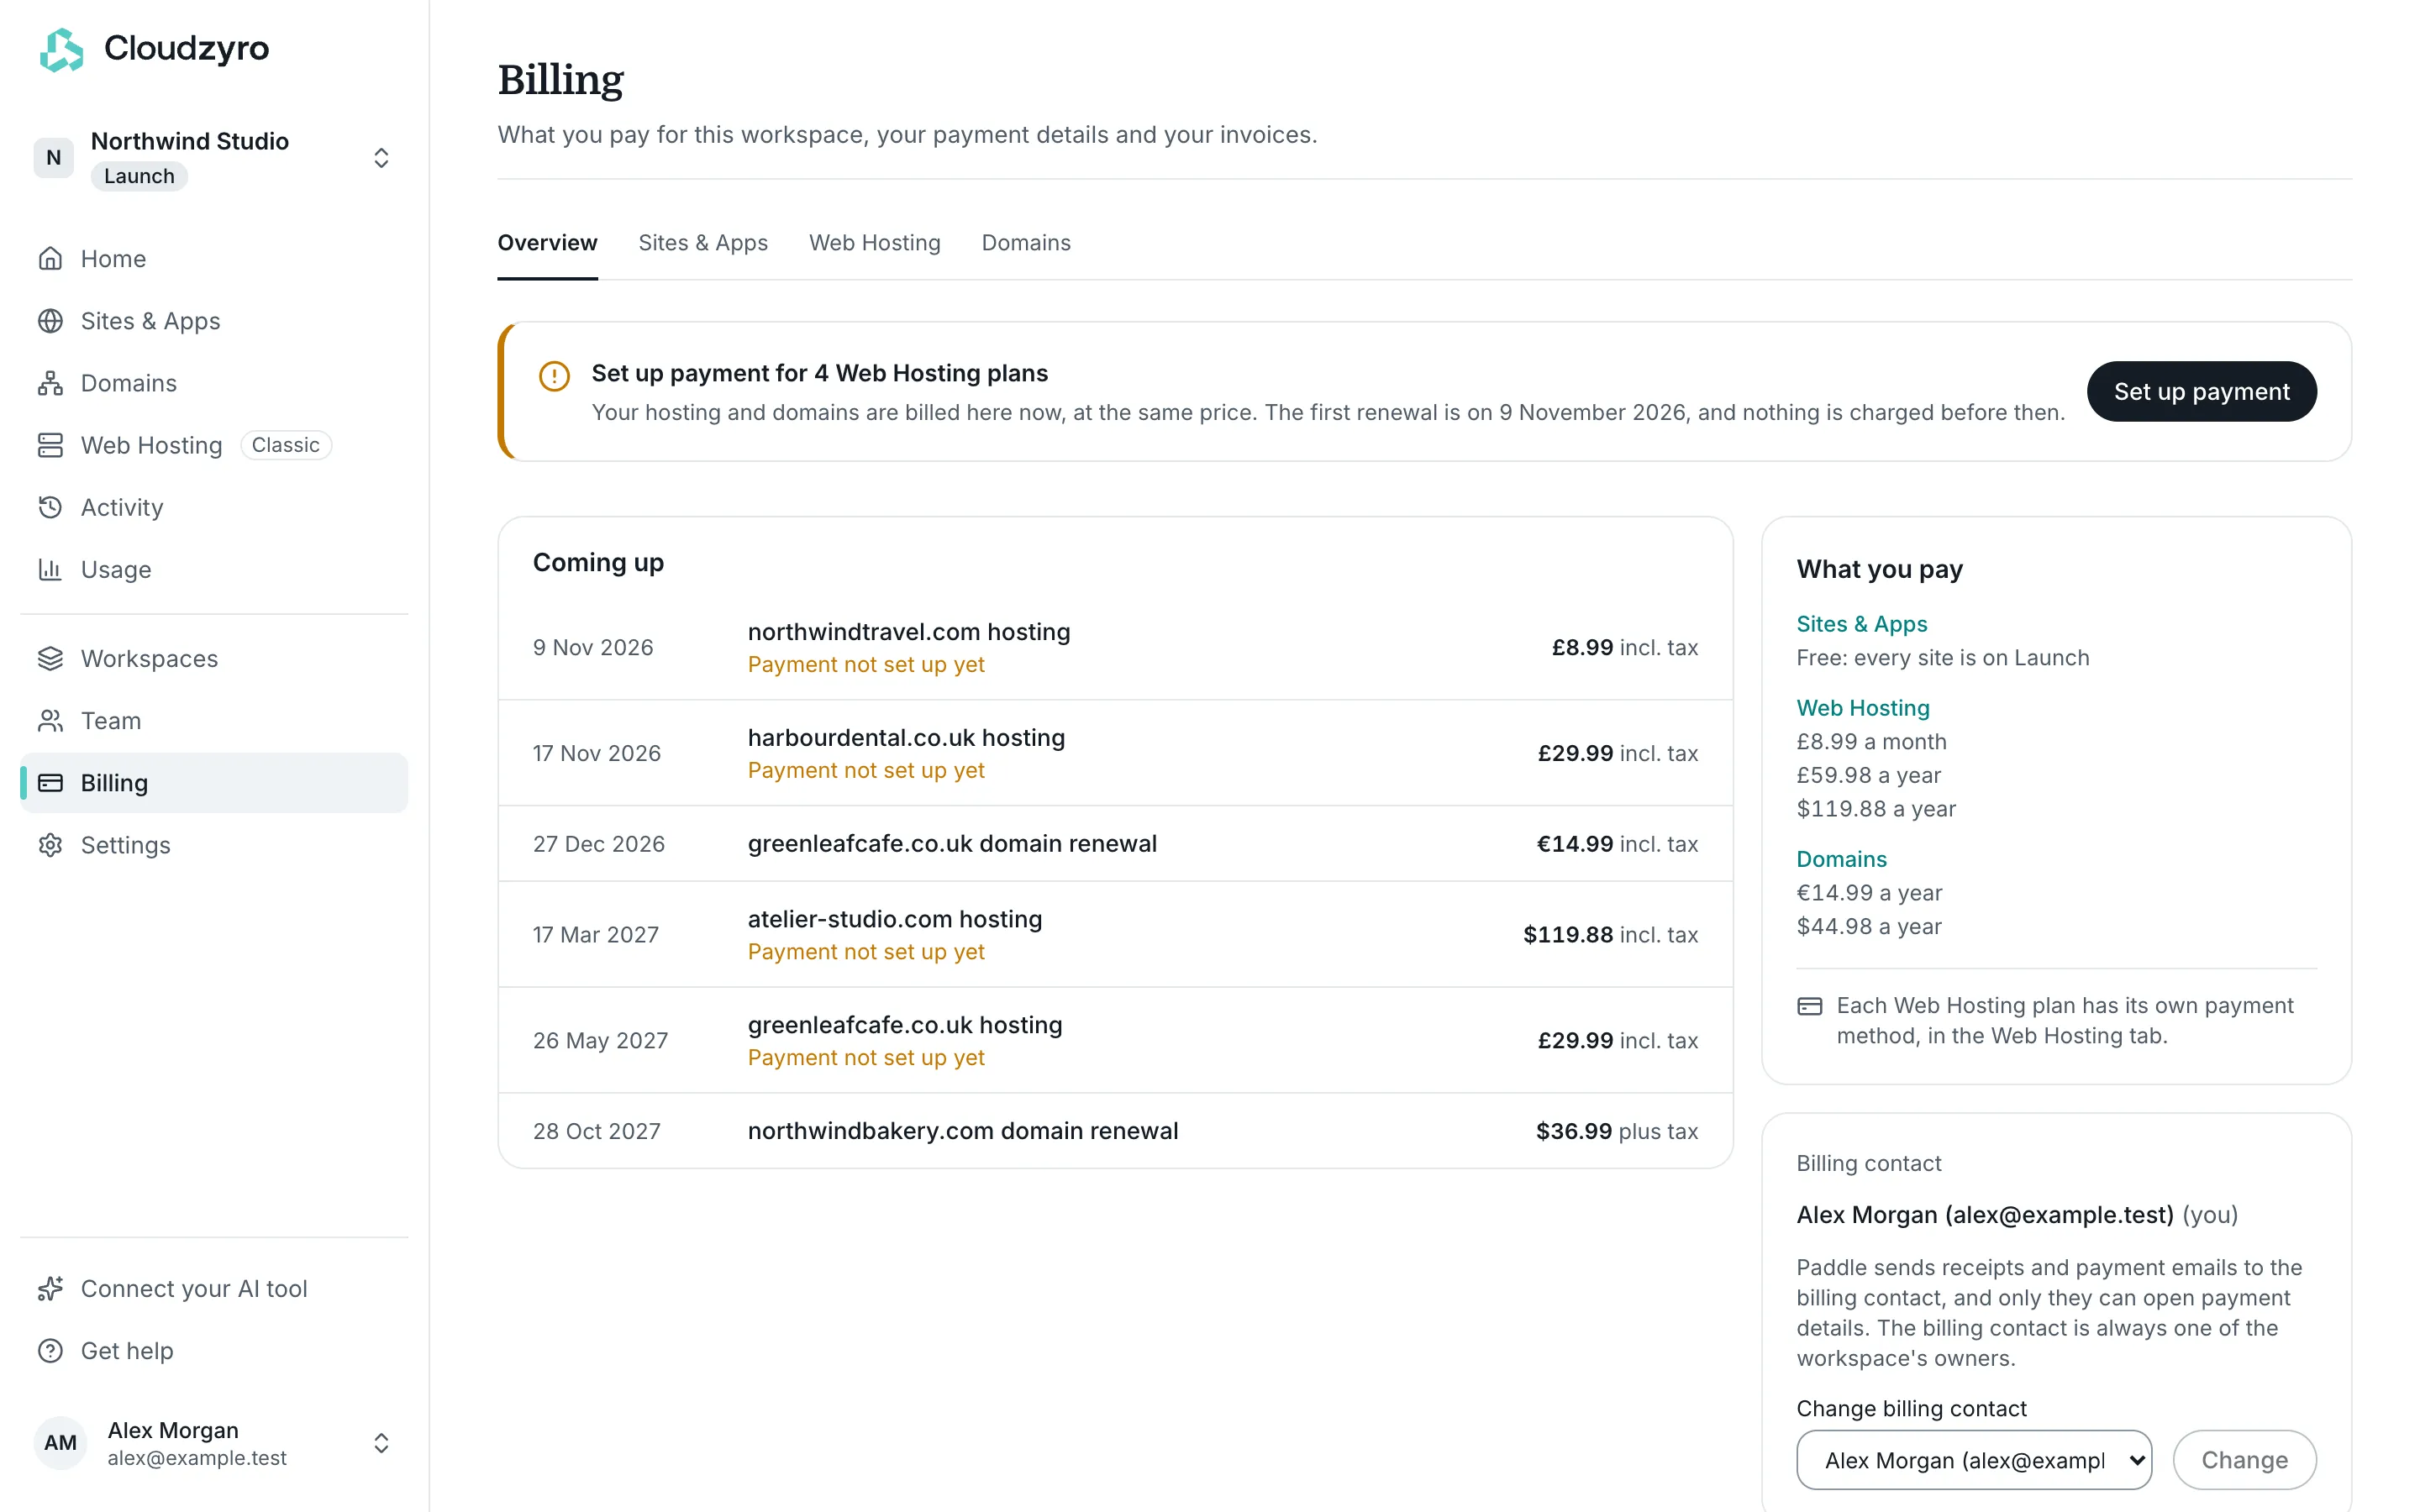
Task: Click the Workspaces layers icon
Action: point(50,658)
